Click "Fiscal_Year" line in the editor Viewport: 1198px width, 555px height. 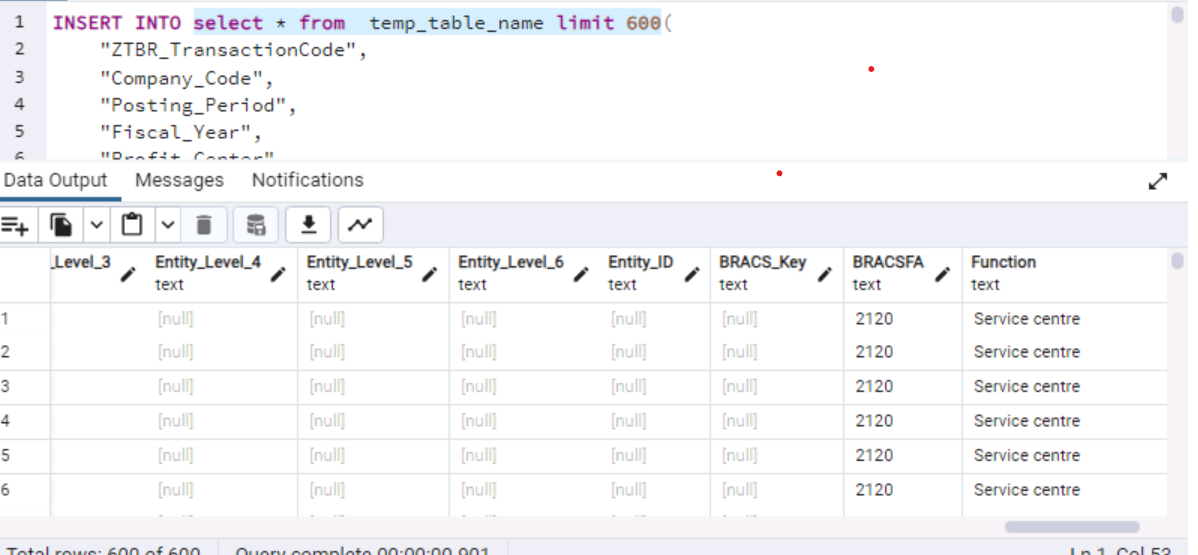pos(181,133)
